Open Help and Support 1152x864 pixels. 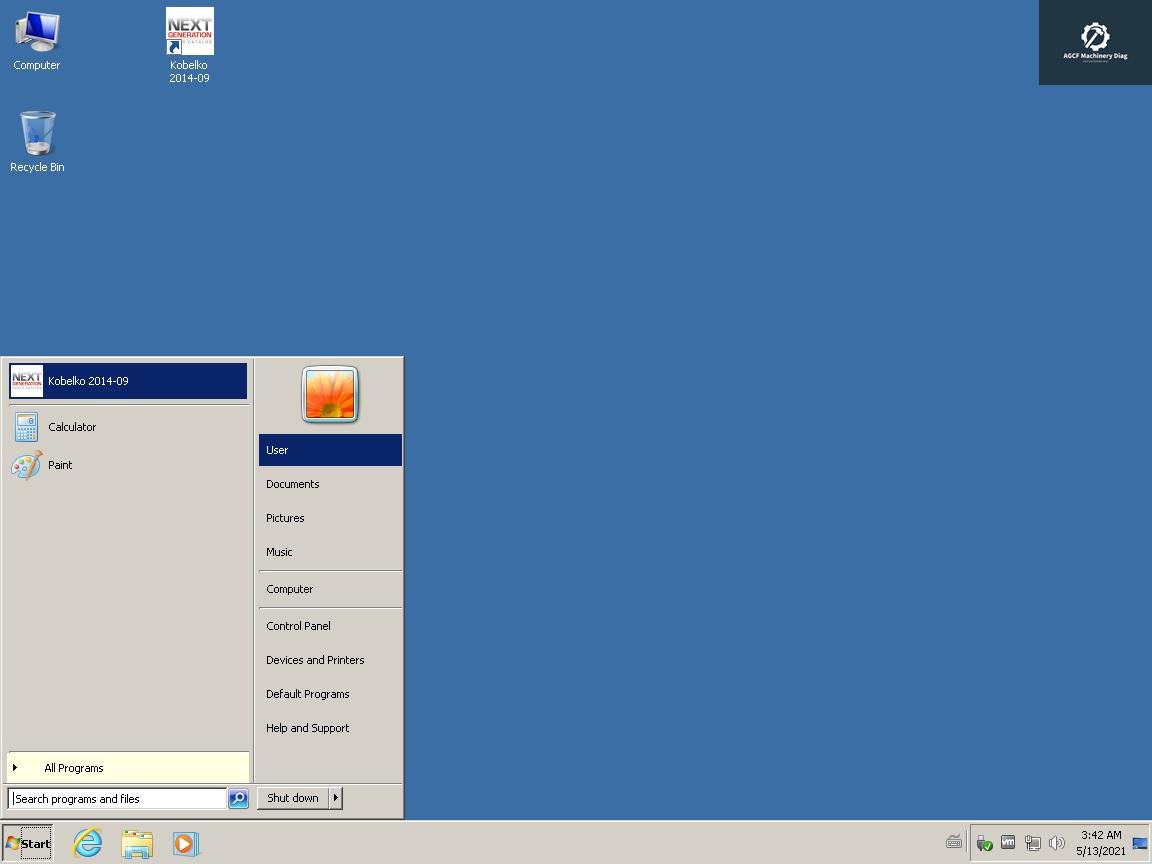coord(307,728)
